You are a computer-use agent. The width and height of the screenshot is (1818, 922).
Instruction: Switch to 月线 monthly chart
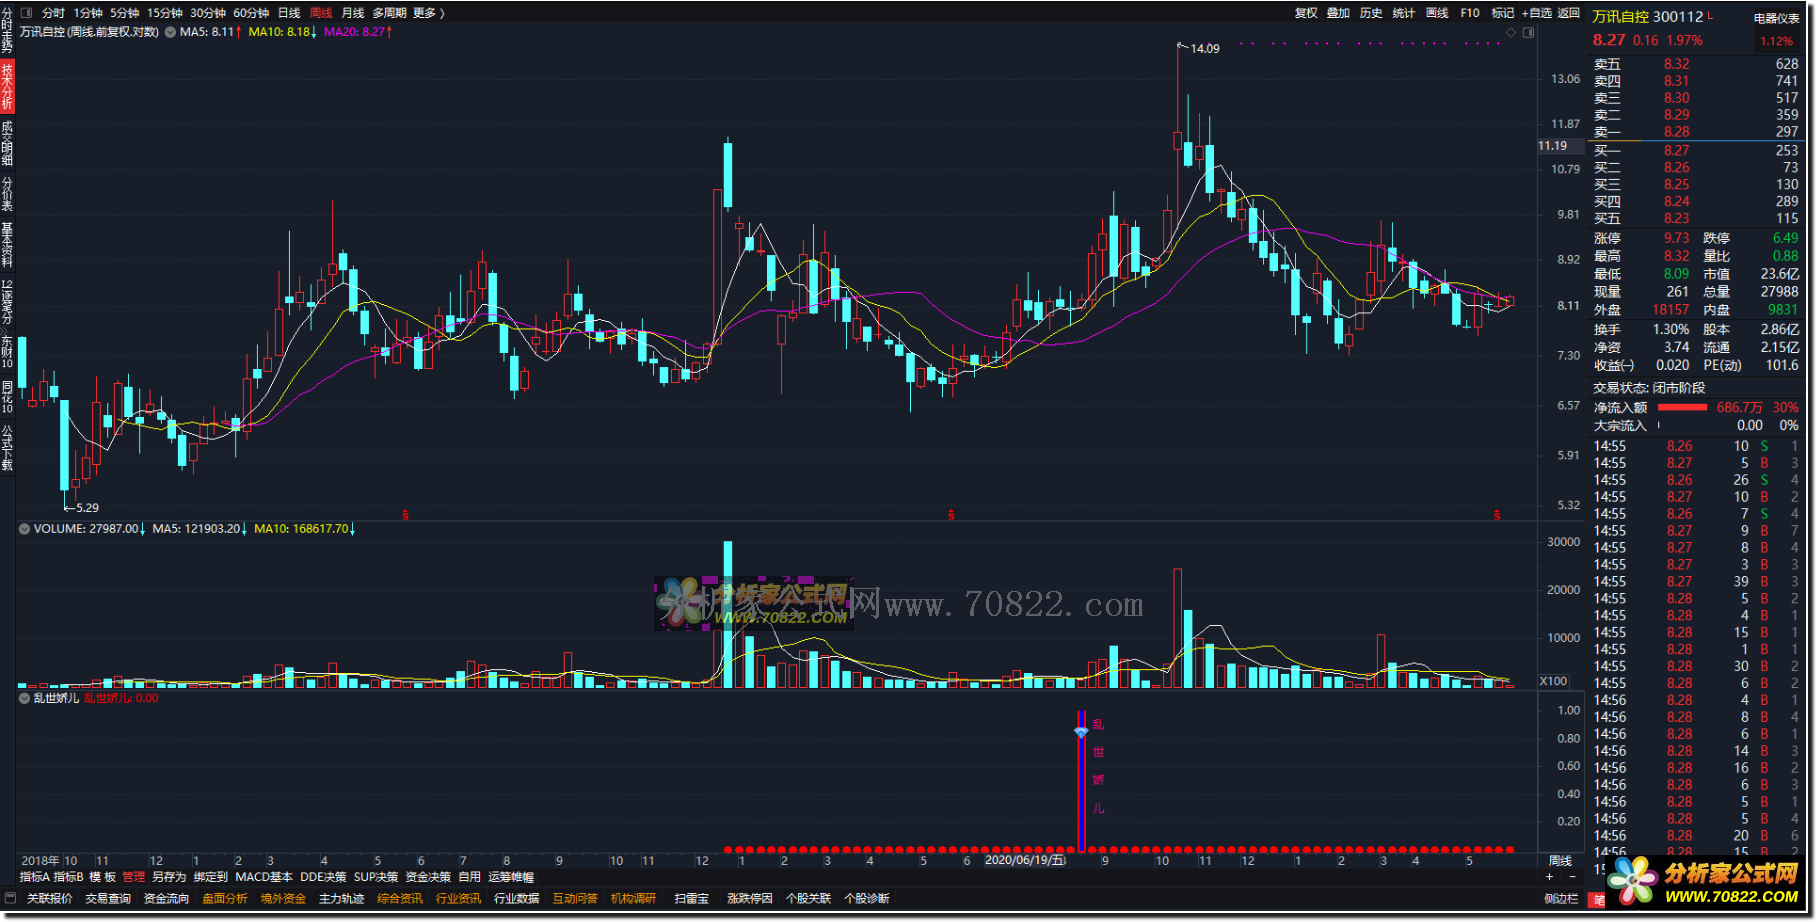353,13
